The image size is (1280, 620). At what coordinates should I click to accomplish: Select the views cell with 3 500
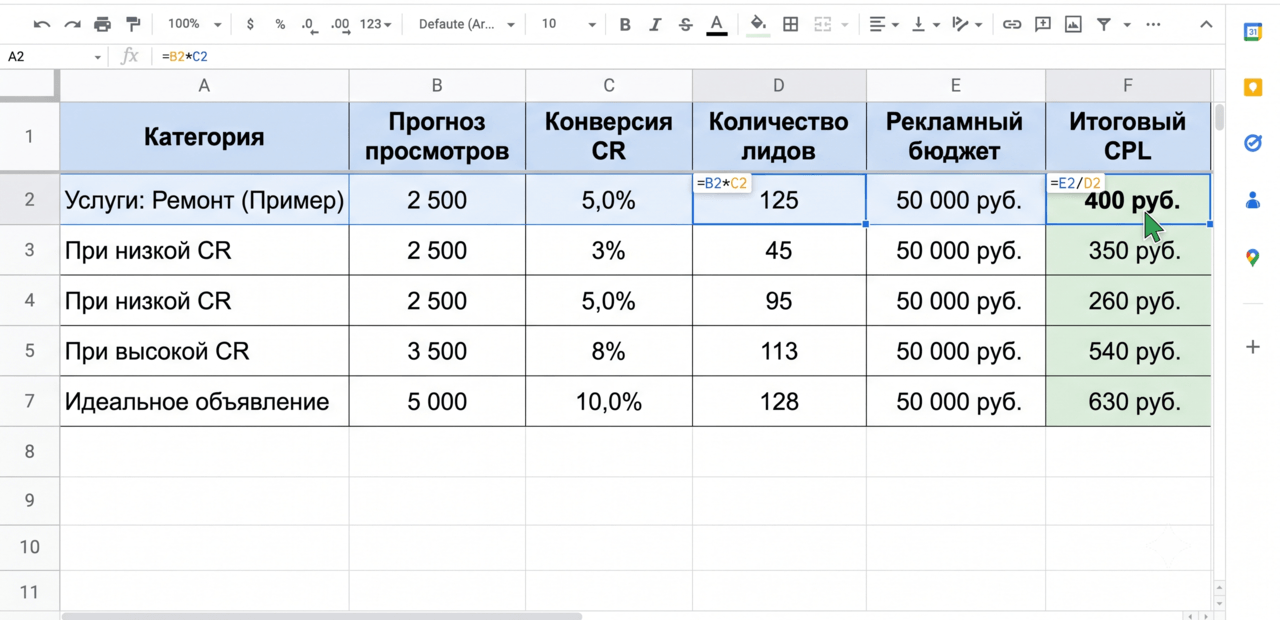(437, 351)
